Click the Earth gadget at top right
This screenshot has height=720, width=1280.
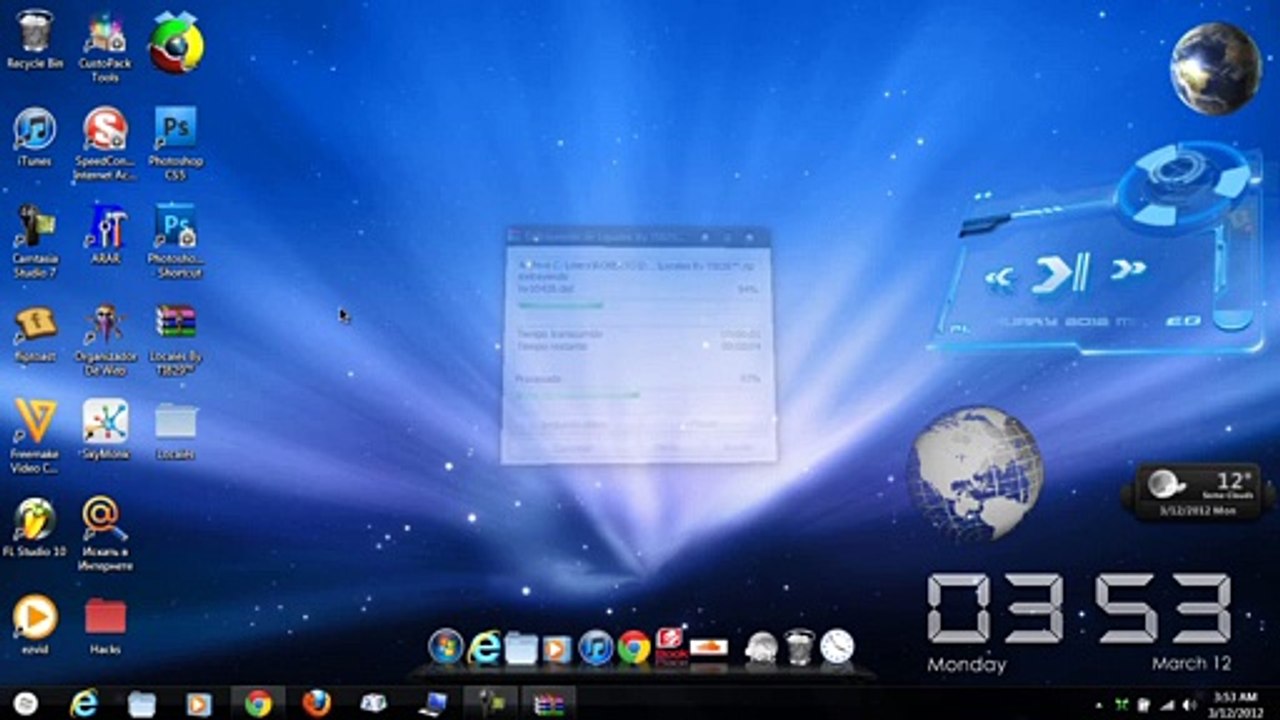(1215, 68)
